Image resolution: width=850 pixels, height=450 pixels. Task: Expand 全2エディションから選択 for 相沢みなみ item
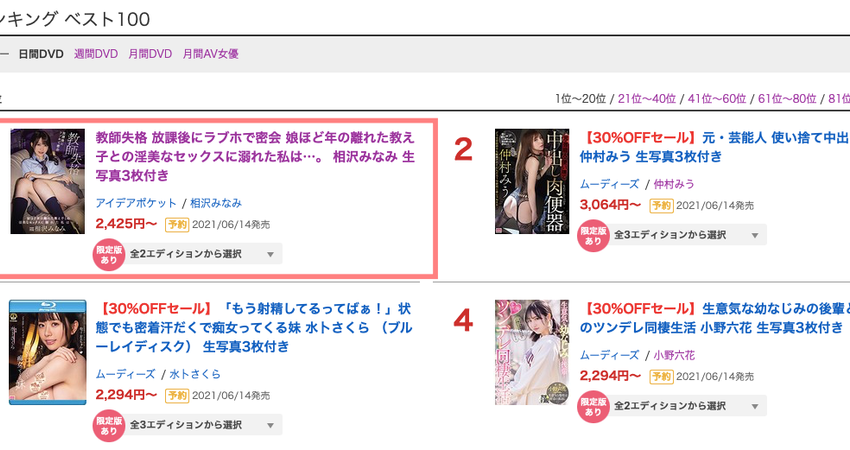pos(202,254)
